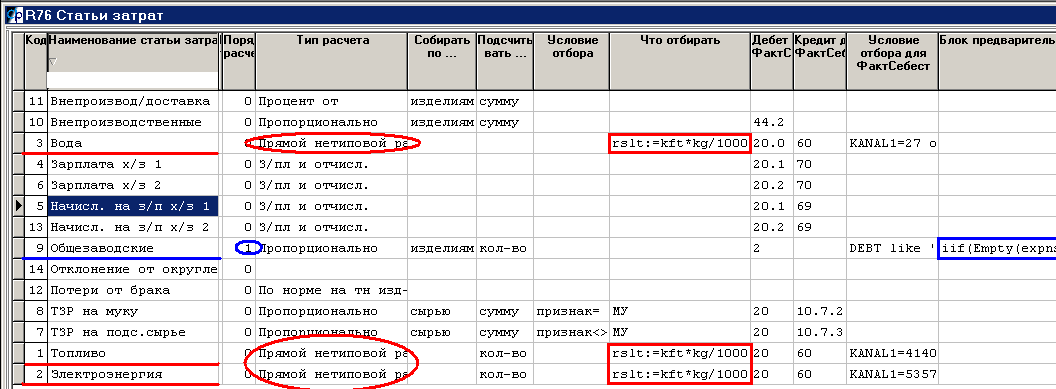Select row 'Внепроизводственные'
Screen dimensions: 1056x389
click(x=133, y=122)
